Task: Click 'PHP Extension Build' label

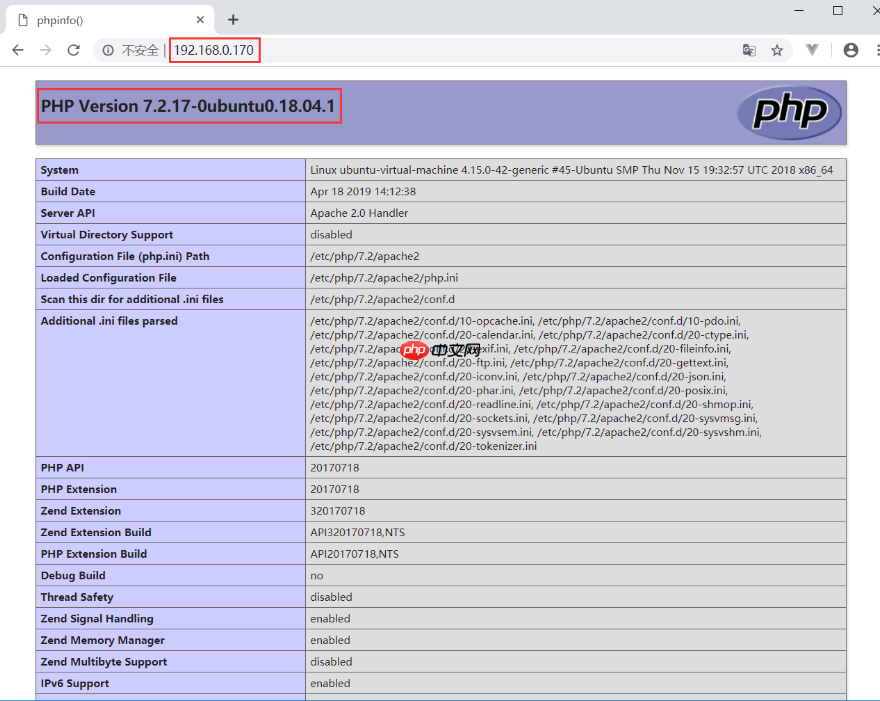Action: click(94, 554)
